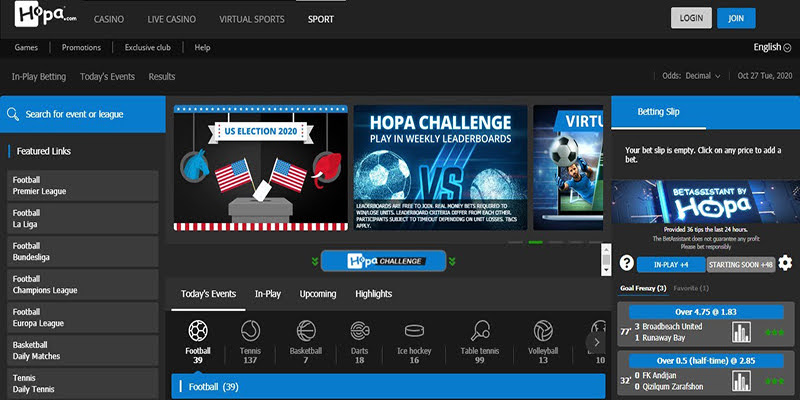Switch to the Upcoming tab
Screen dimensions: 800x400
pos(318,294)
